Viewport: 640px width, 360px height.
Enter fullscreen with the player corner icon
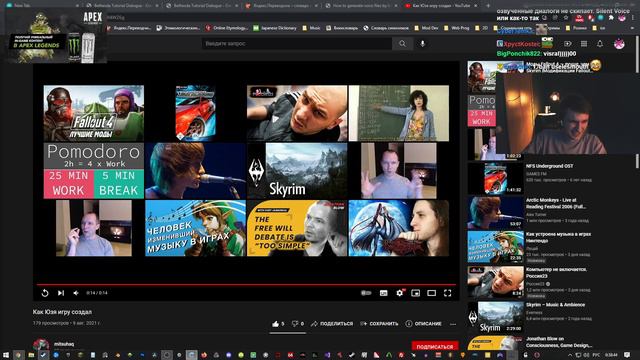tap(447, 293)
